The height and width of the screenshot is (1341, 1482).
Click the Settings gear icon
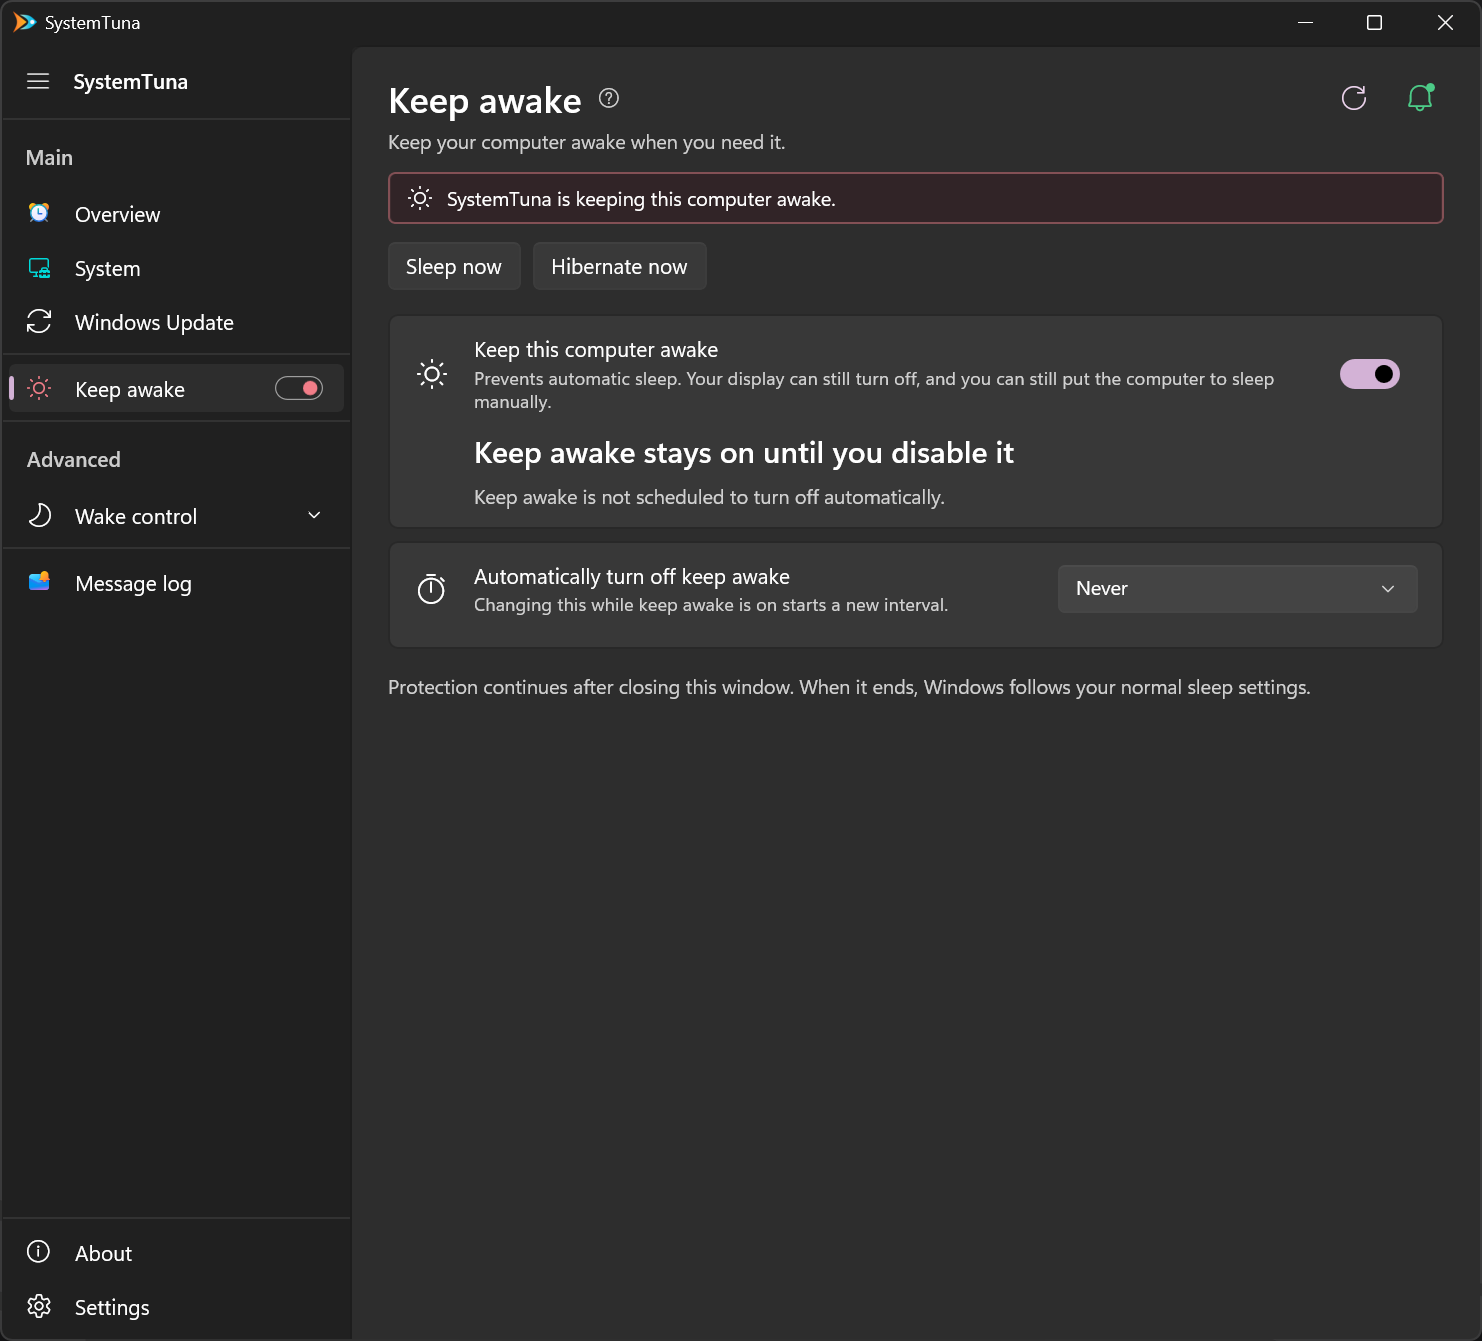39,1306
